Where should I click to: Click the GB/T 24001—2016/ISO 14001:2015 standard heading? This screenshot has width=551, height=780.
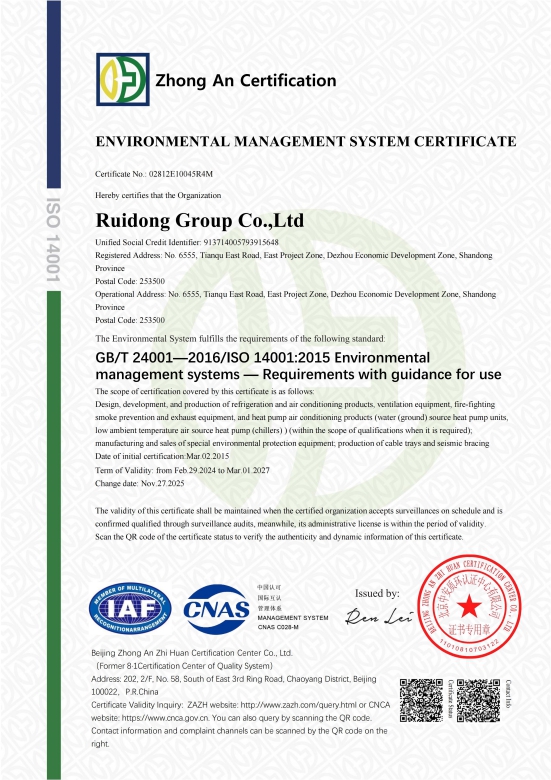coord(298,366)
